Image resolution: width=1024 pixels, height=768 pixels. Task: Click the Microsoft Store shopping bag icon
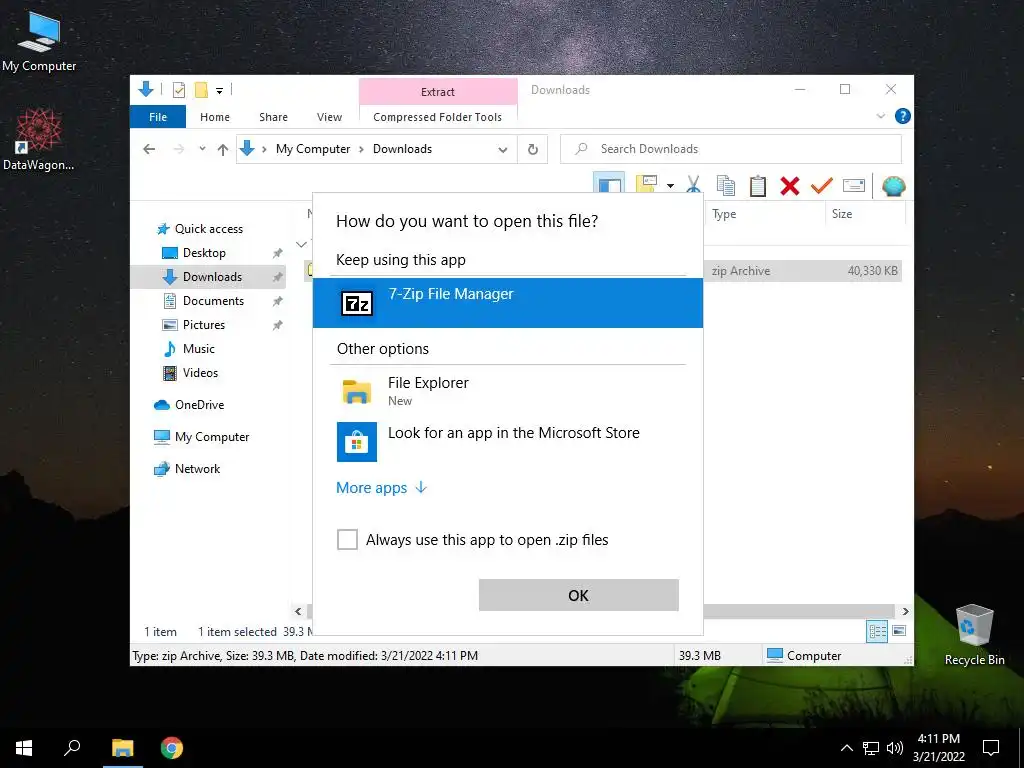pos(357,441)
